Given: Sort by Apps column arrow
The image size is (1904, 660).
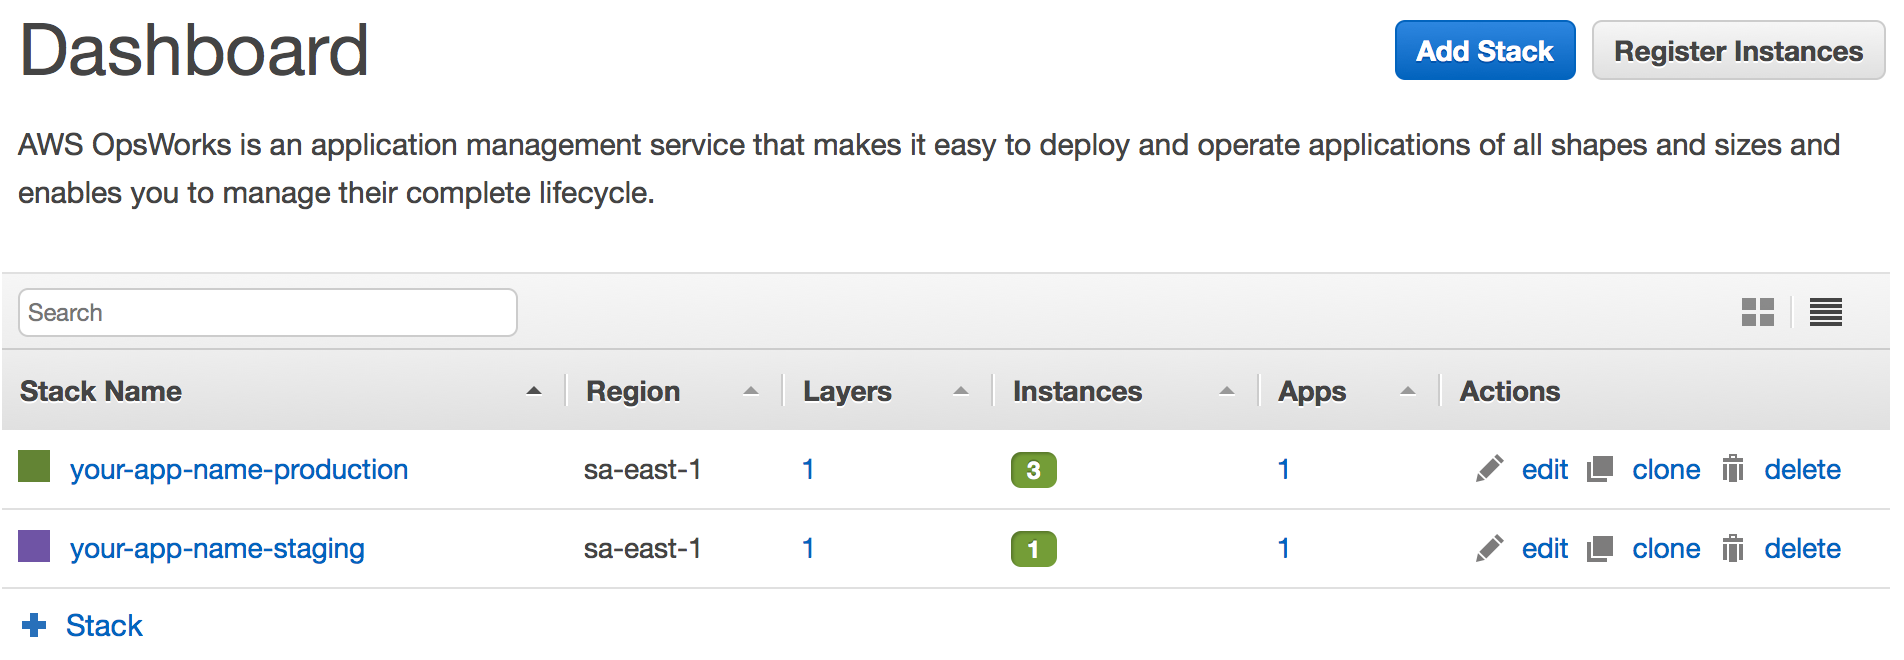Looking at the screenshot, I should coord(1408,391).
